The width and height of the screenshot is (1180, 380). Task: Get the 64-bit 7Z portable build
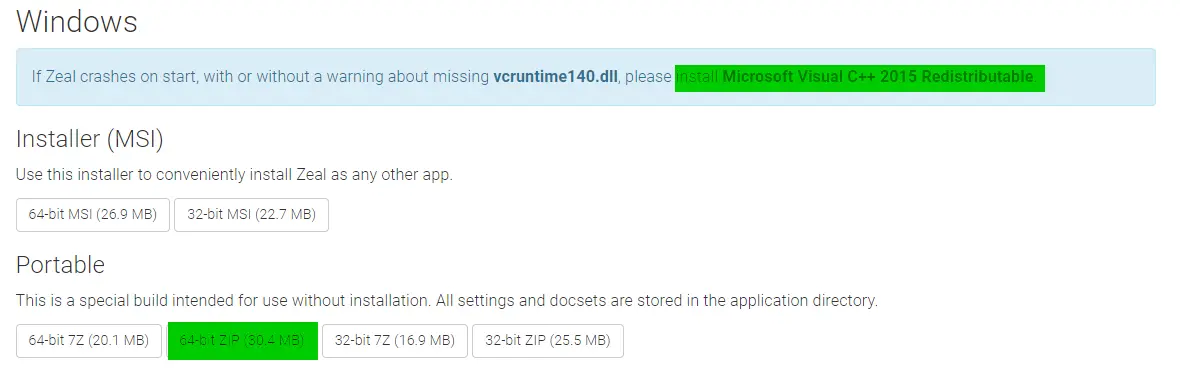[89, 341]
